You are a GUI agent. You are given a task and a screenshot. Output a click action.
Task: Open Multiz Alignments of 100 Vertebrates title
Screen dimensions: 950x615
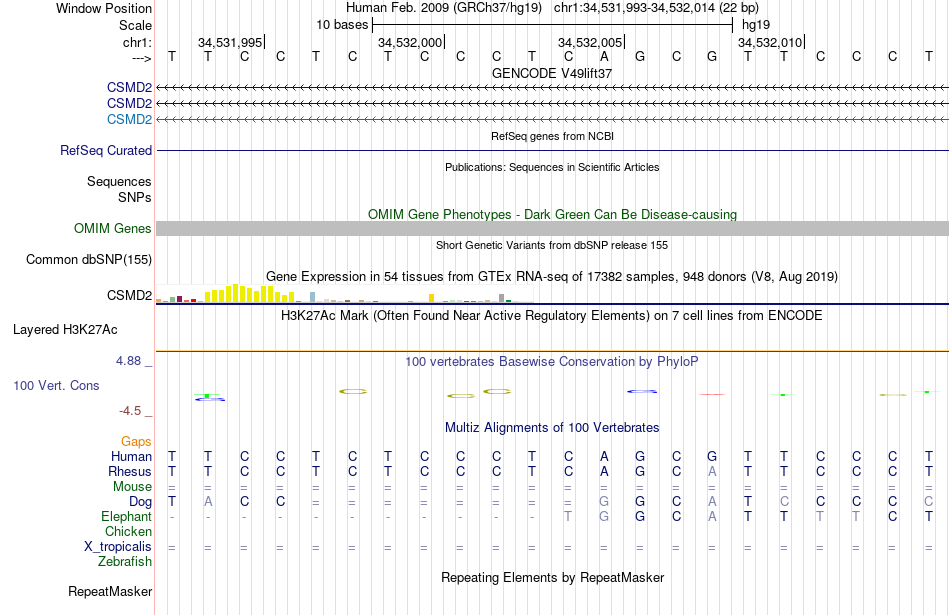[552, 428]
